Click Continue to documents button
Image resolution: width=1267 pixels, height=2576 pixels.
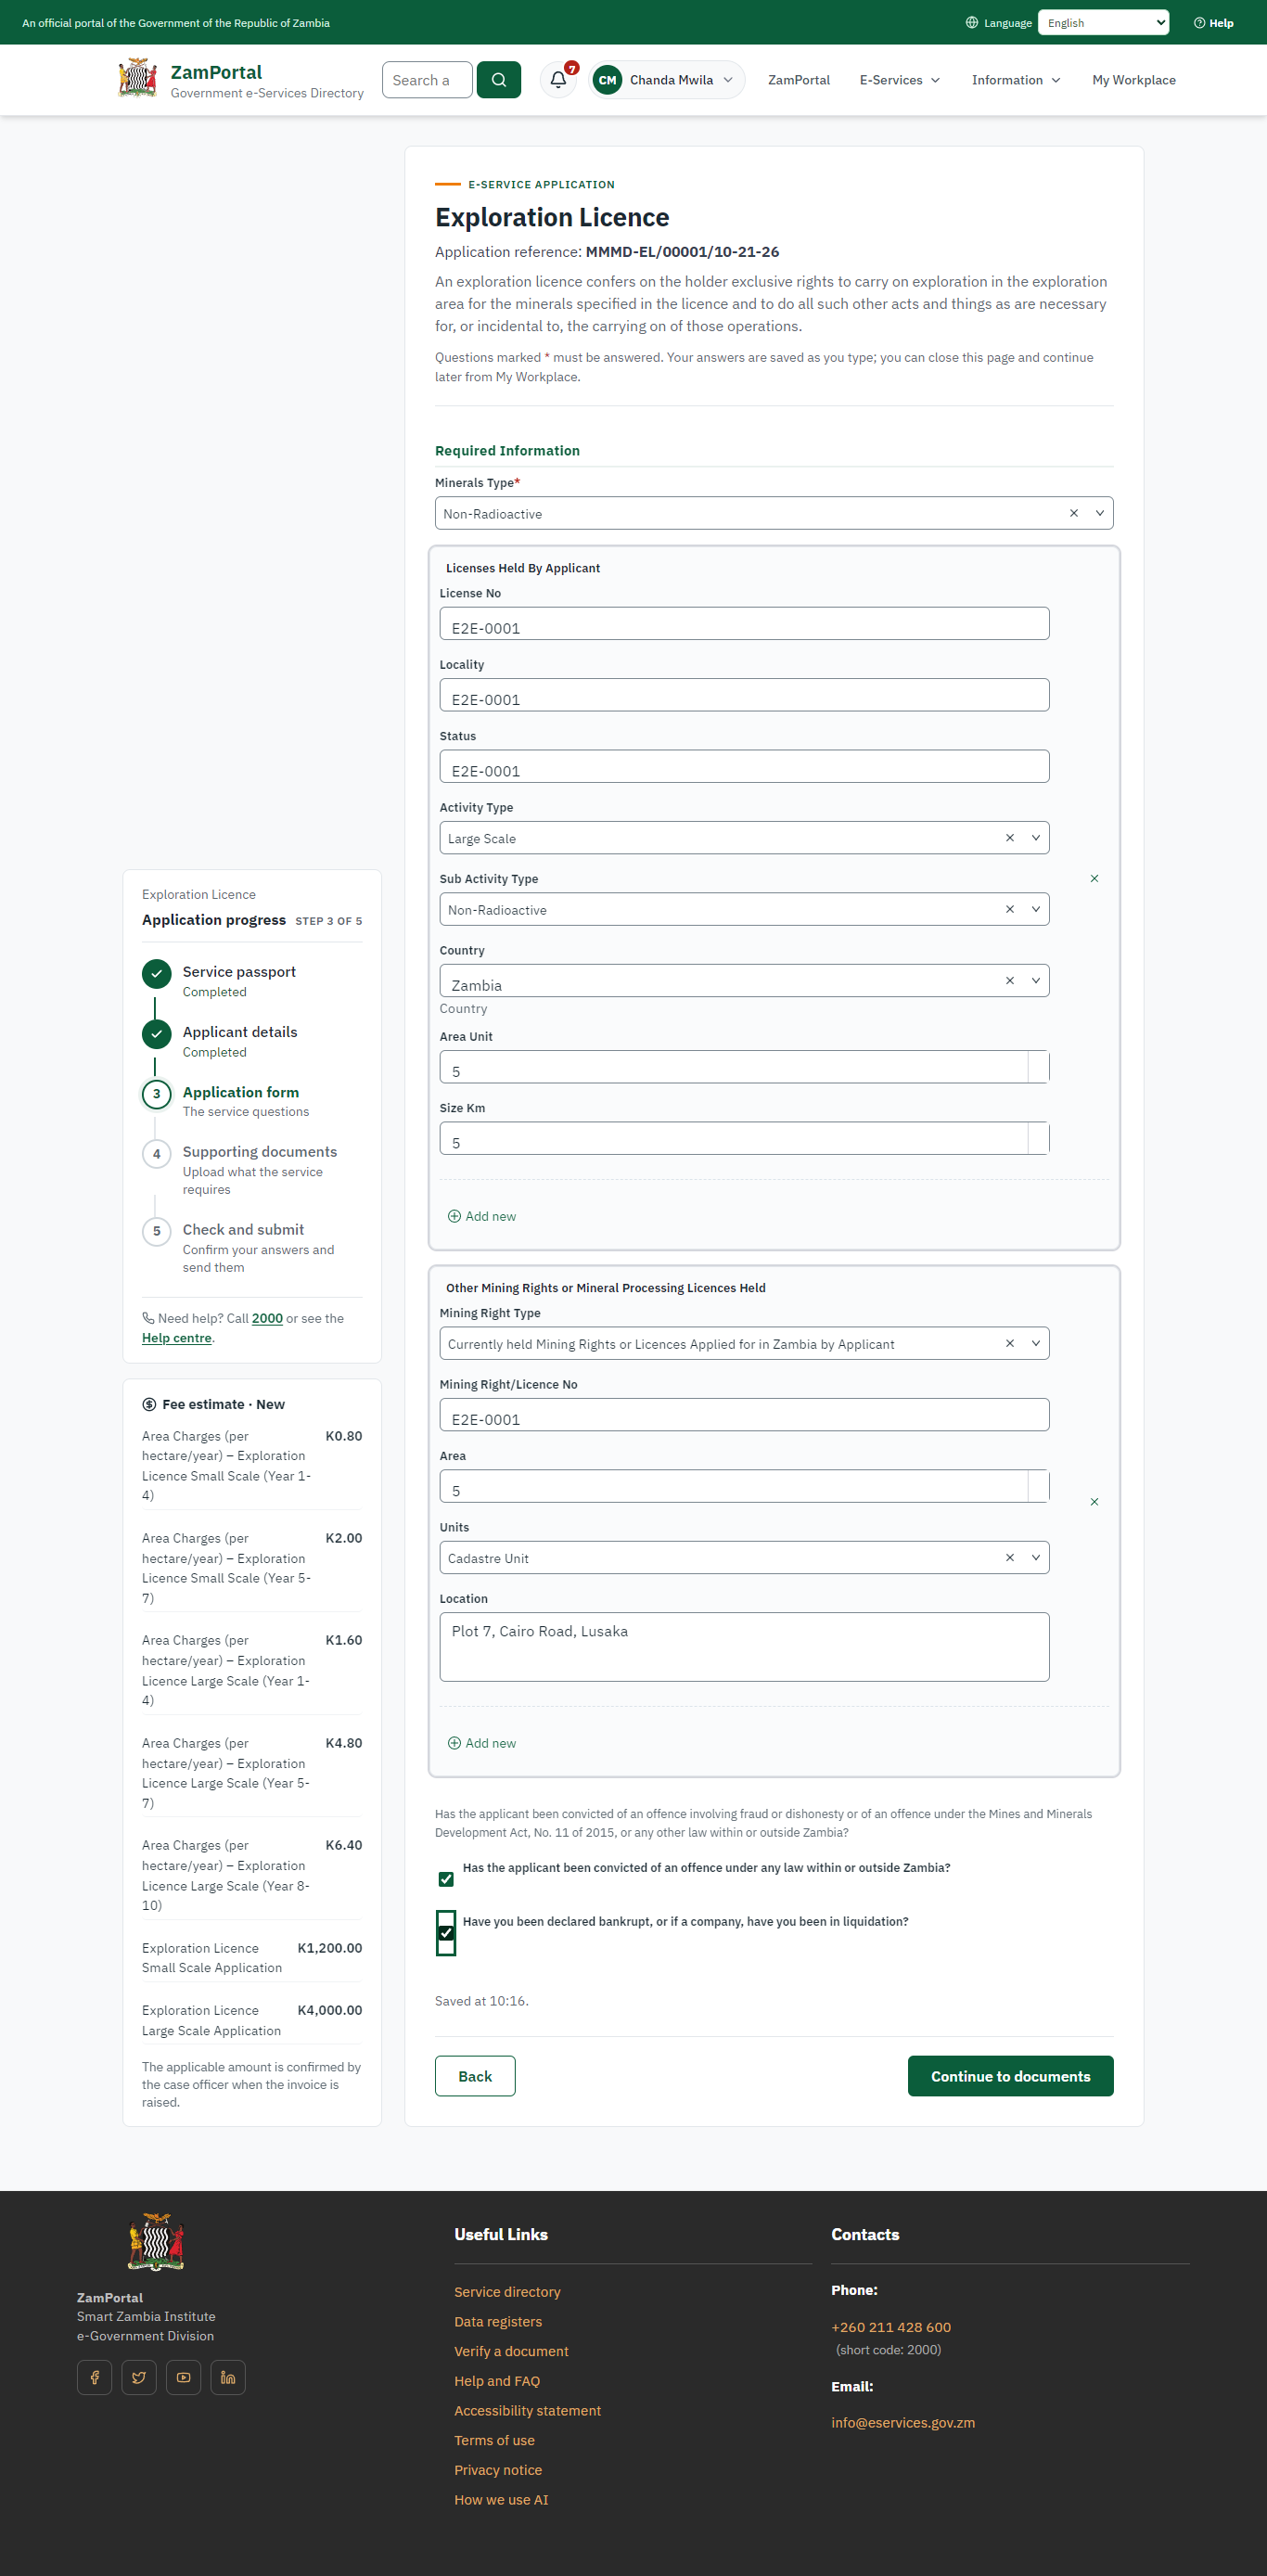coord(1010,2076)
